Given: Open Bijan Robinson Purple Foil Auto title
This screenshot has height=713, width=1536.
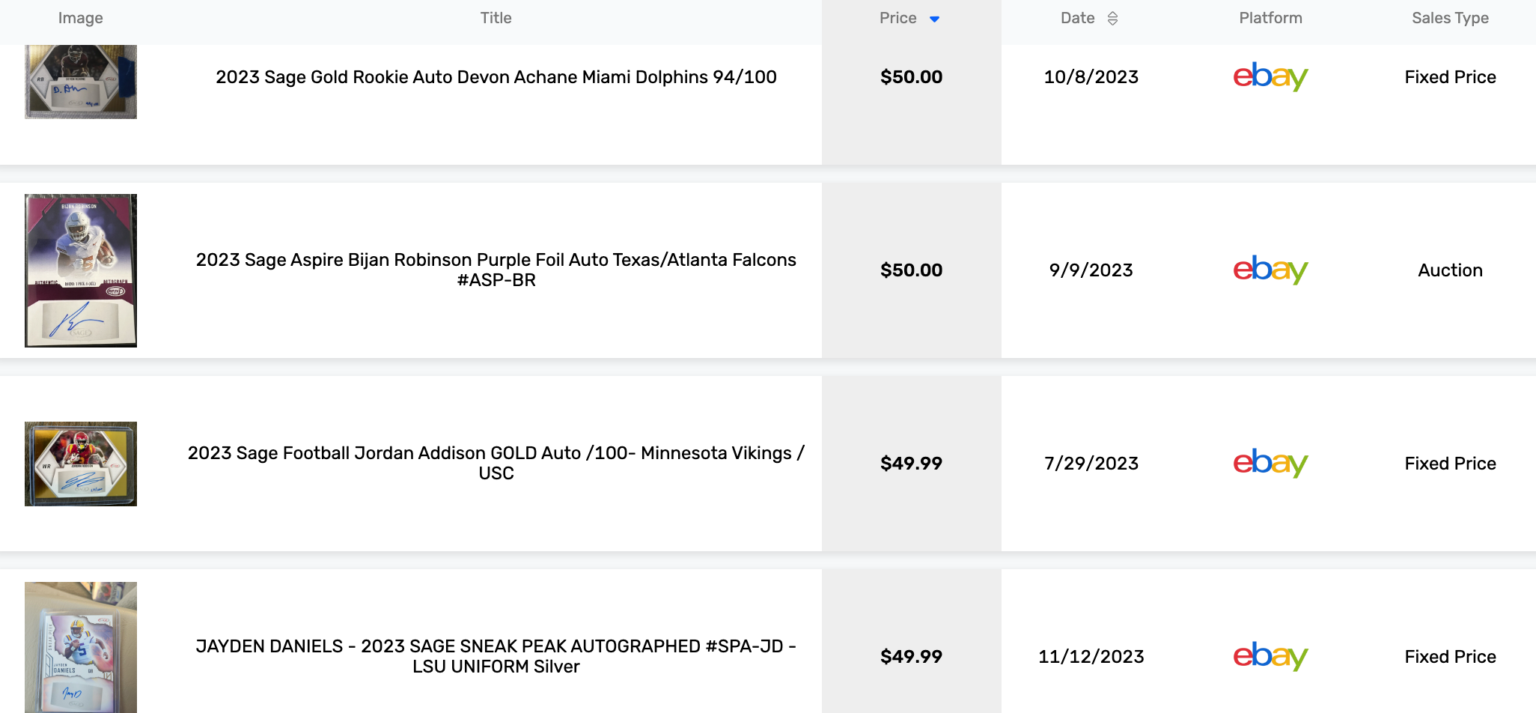Looking at the screenshot, I should point(496,270).
